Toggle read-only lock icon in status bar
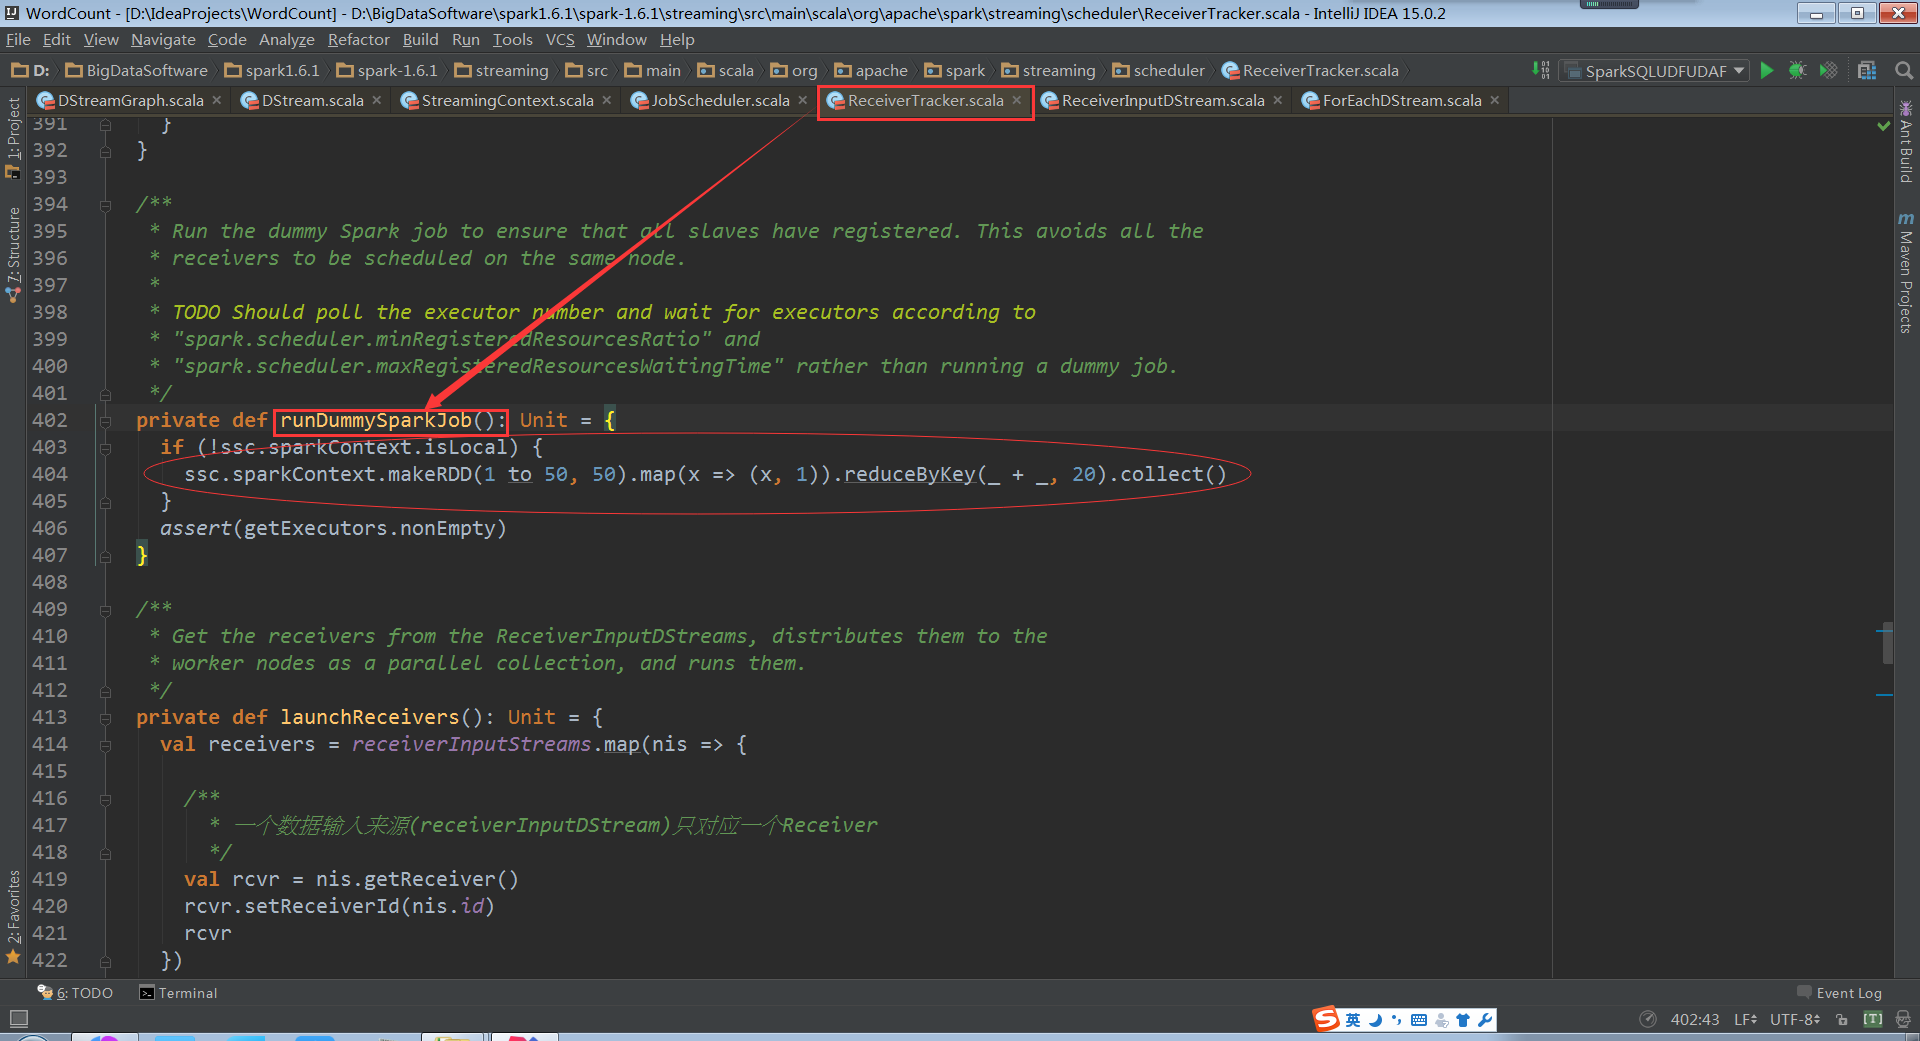The height and width of the screenshot is (1041, 1920). click(1842, 1020)
